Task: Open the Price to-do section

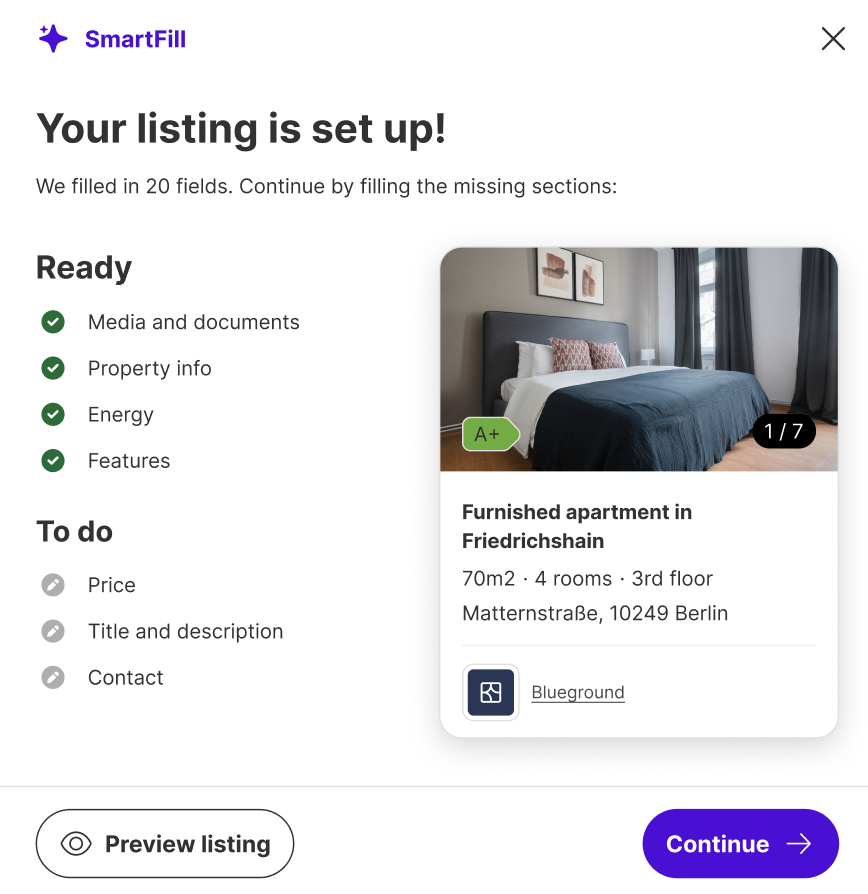Action: click(112, 585)
